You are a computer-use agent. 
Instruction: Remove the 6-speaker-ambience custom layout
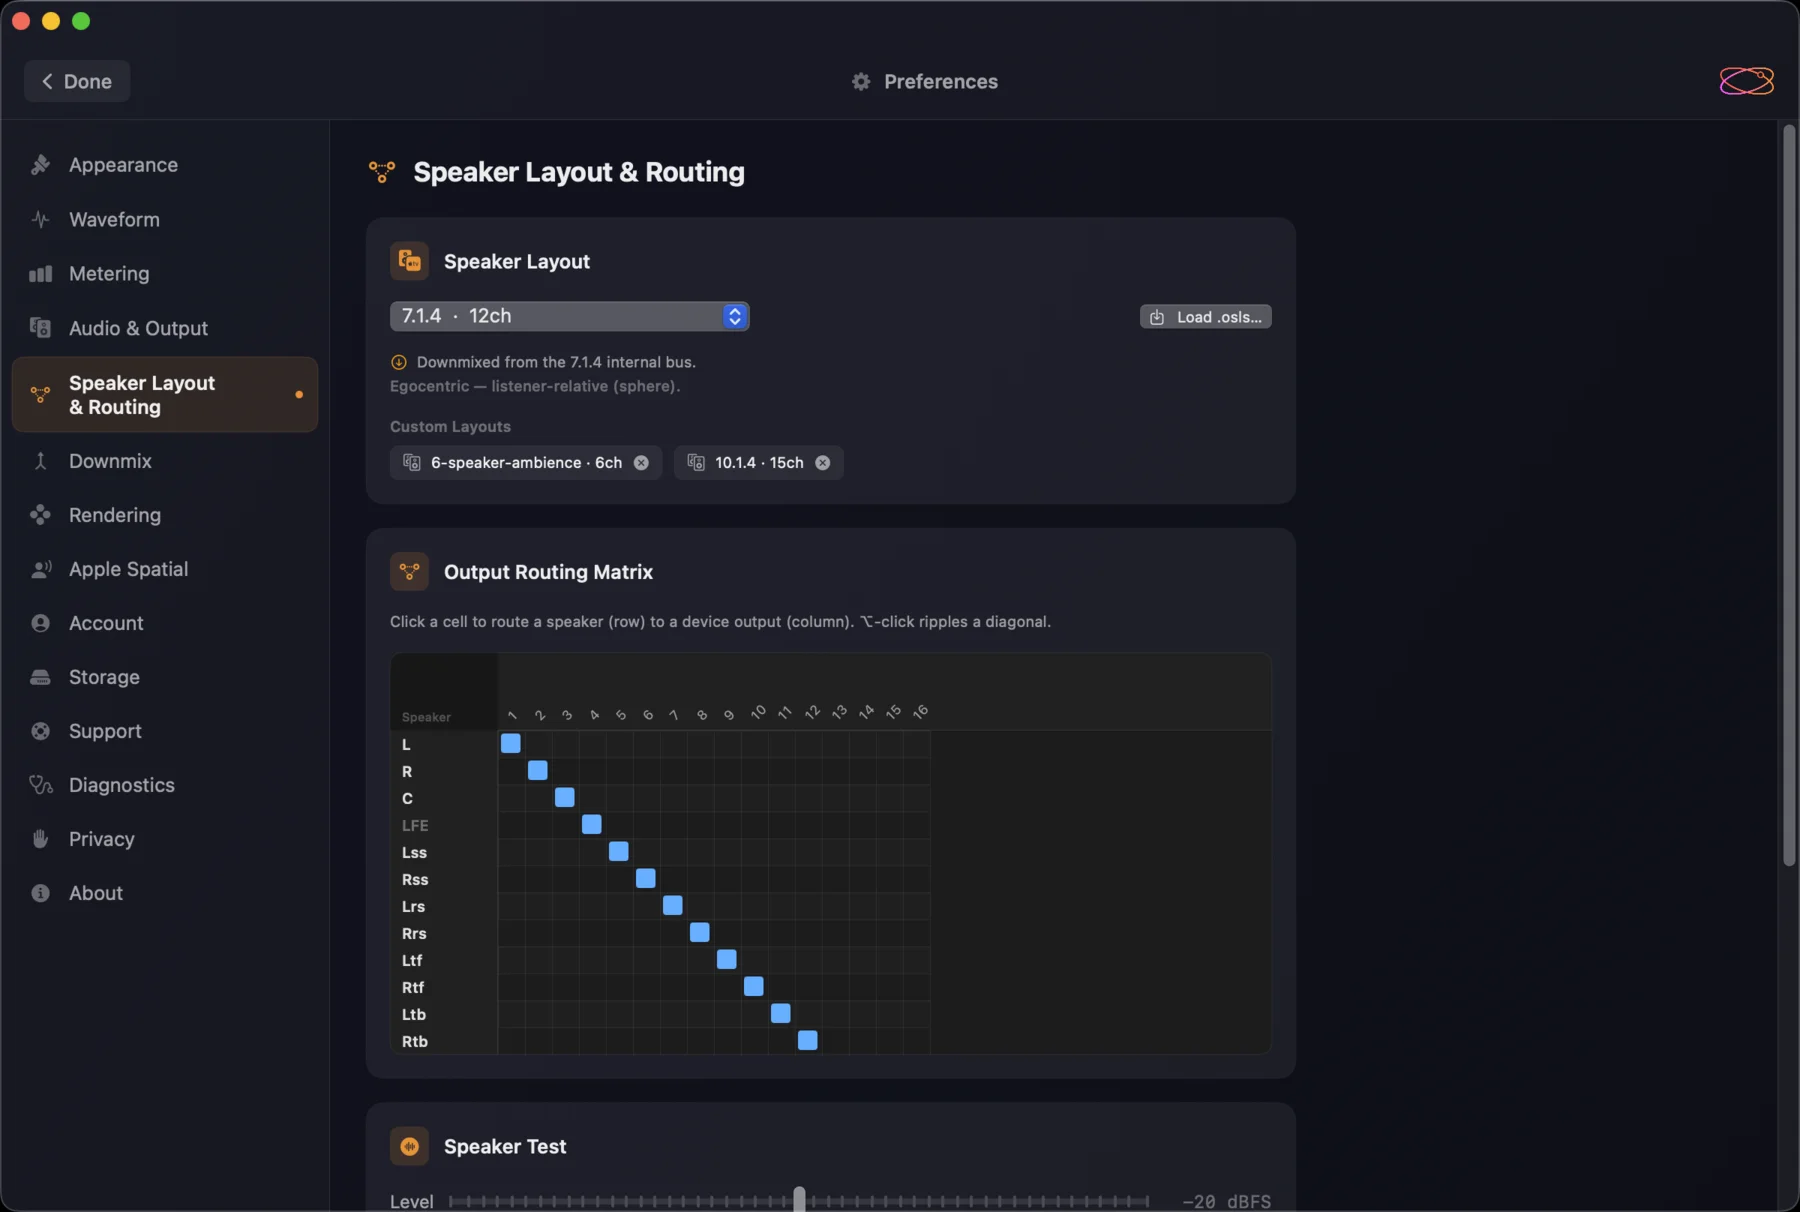(x=641, y=463)
